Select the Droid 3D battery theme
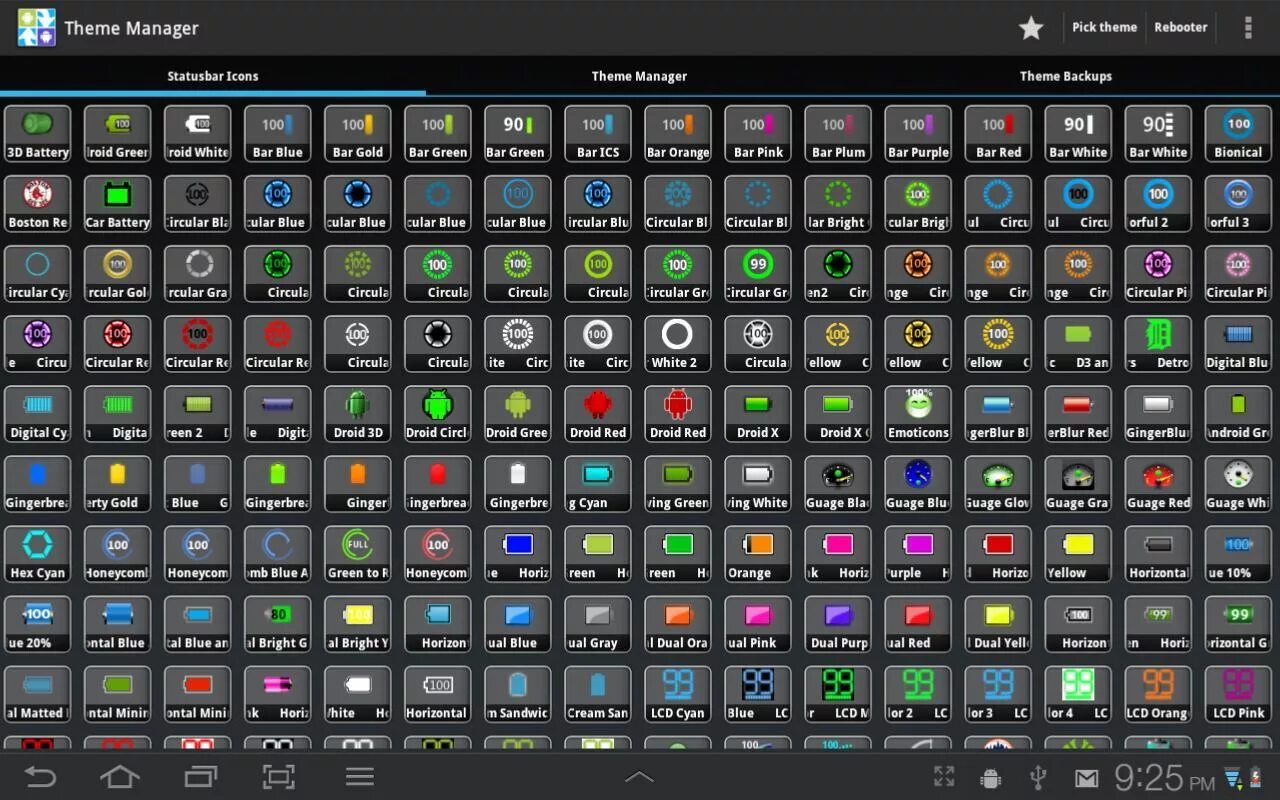 tap(358, 414)
